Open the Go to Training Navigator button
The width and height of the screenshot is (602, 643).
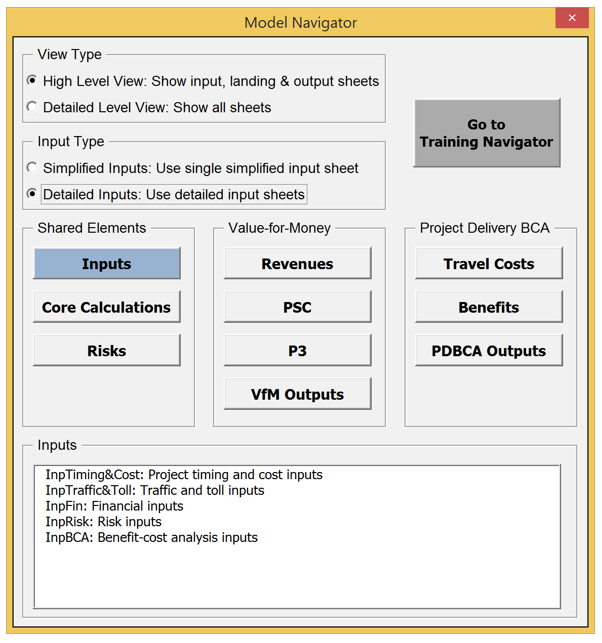tap(487, 133)
